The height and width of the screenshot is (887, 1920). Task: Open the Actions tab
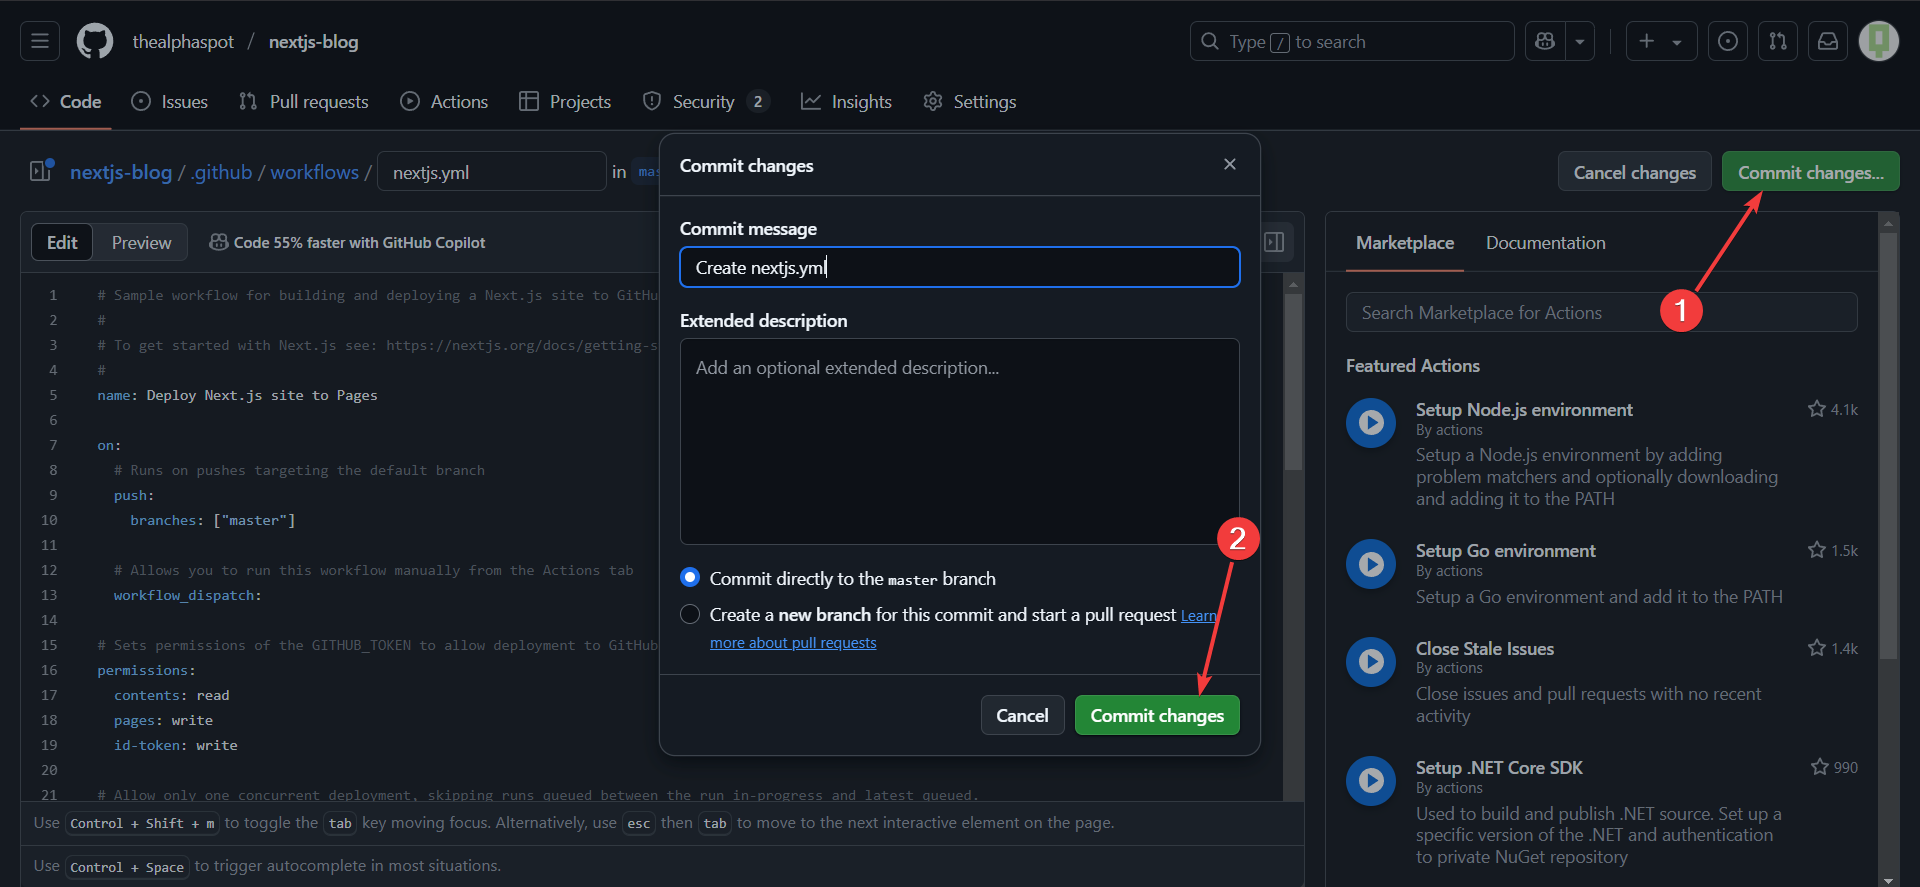point(445,101)
